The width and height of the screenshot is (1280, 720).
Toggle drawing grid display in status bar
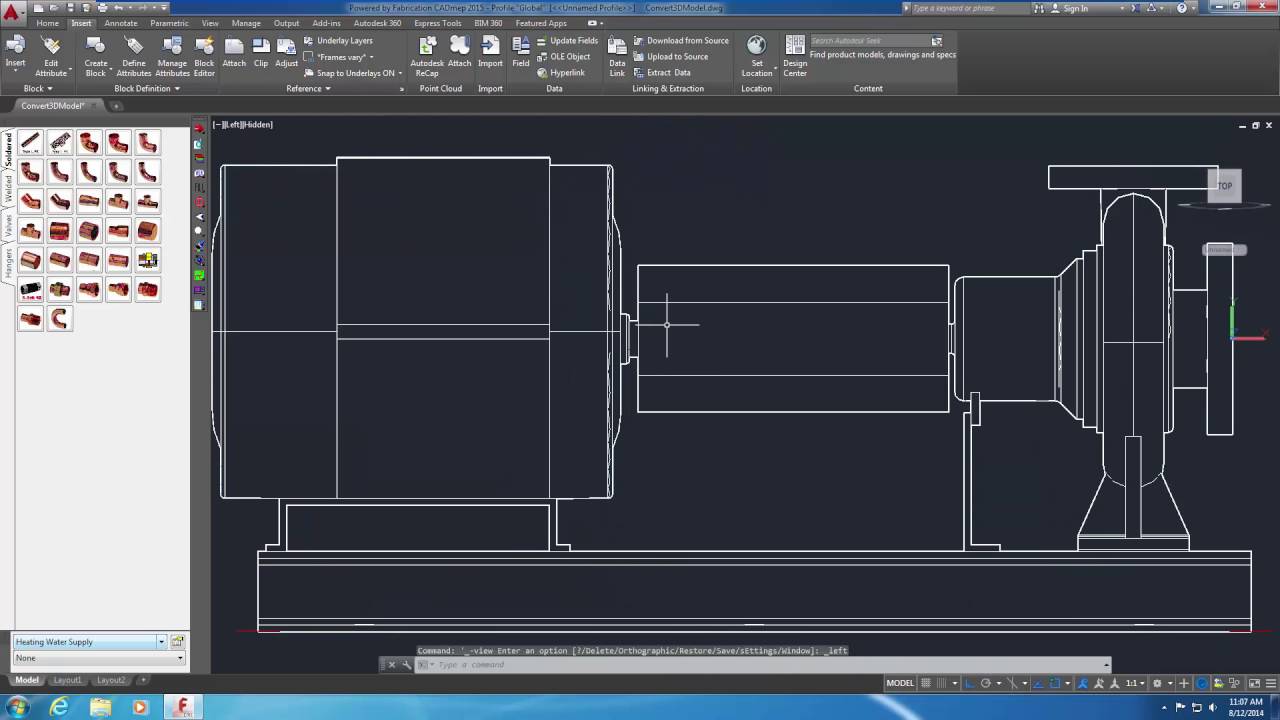coord(926,683)
